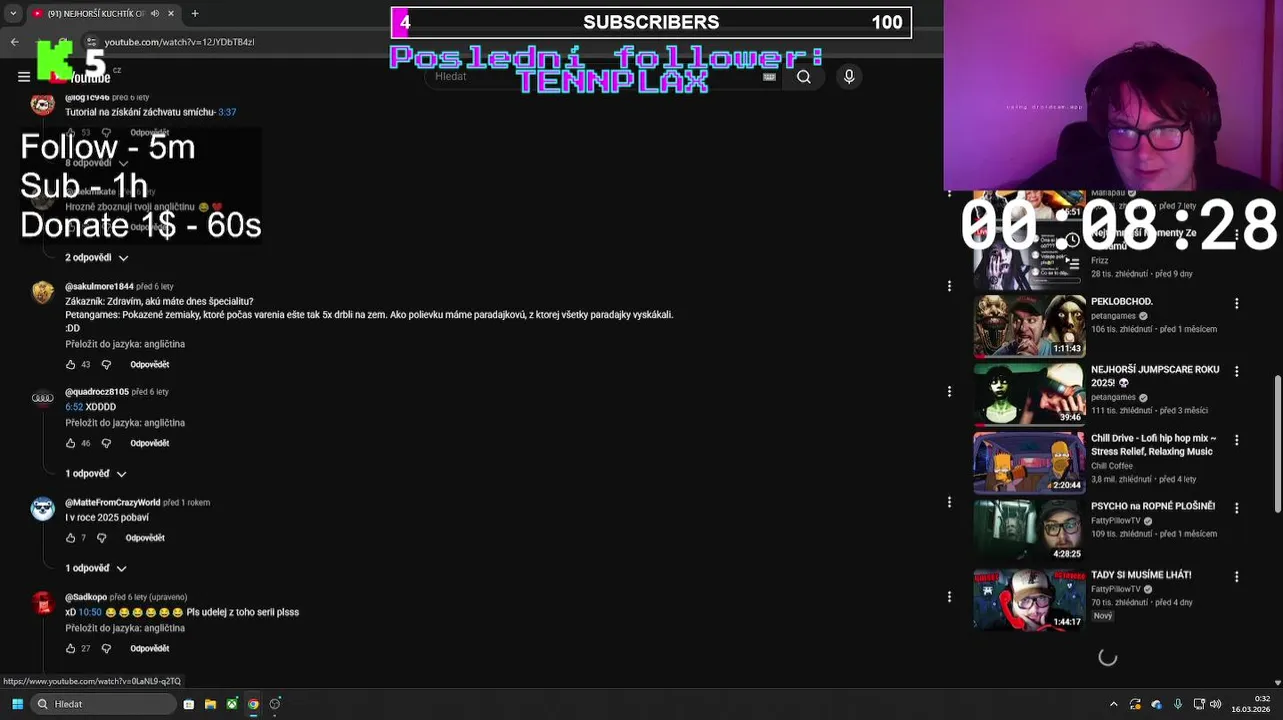Jump to timestamp 6:52 in the comment

point(74,407)
